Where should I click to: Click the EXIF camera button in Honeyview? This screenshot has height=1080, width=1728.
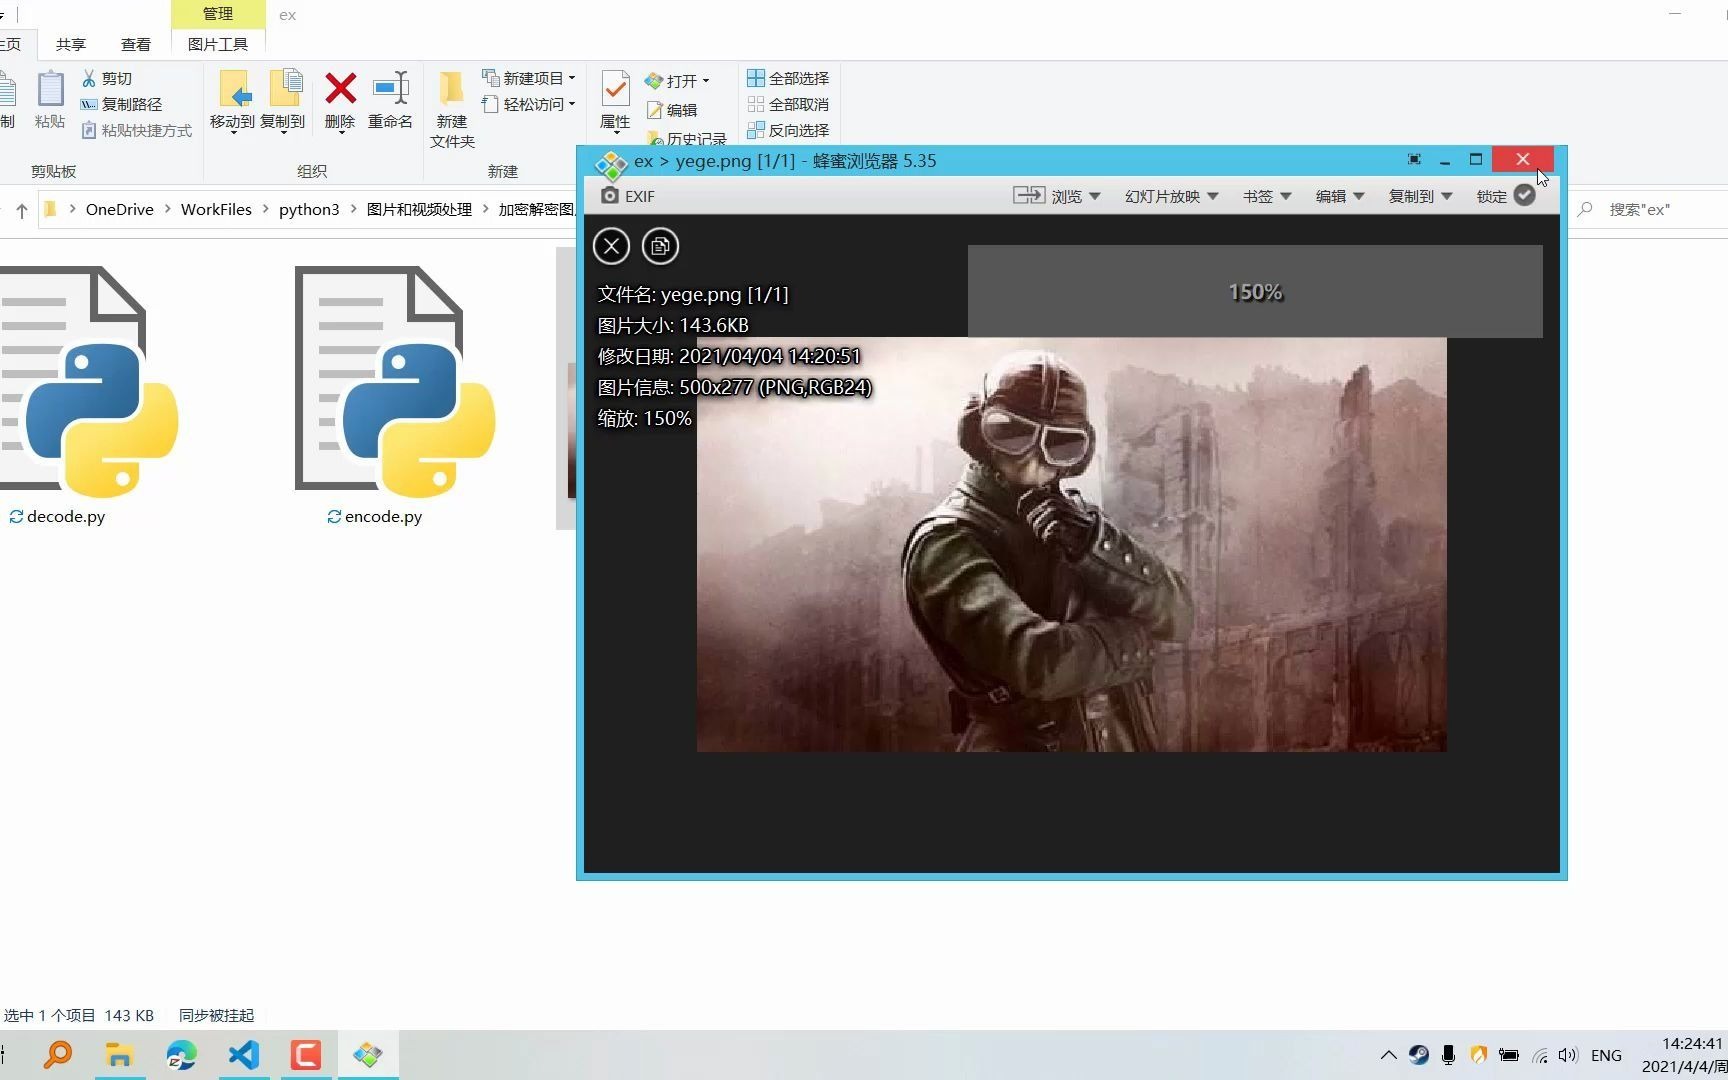point(627,196)
